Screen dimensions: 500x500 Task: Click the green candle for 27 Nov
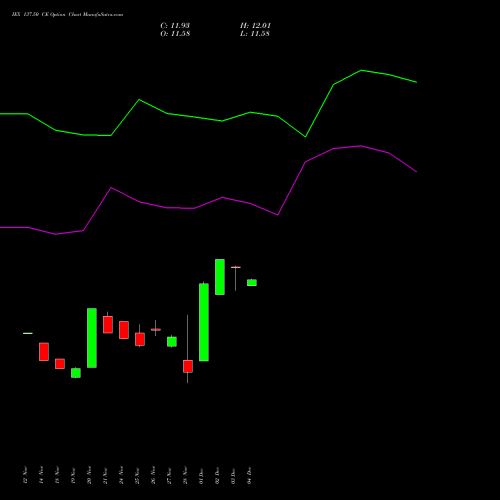point(172,342)
